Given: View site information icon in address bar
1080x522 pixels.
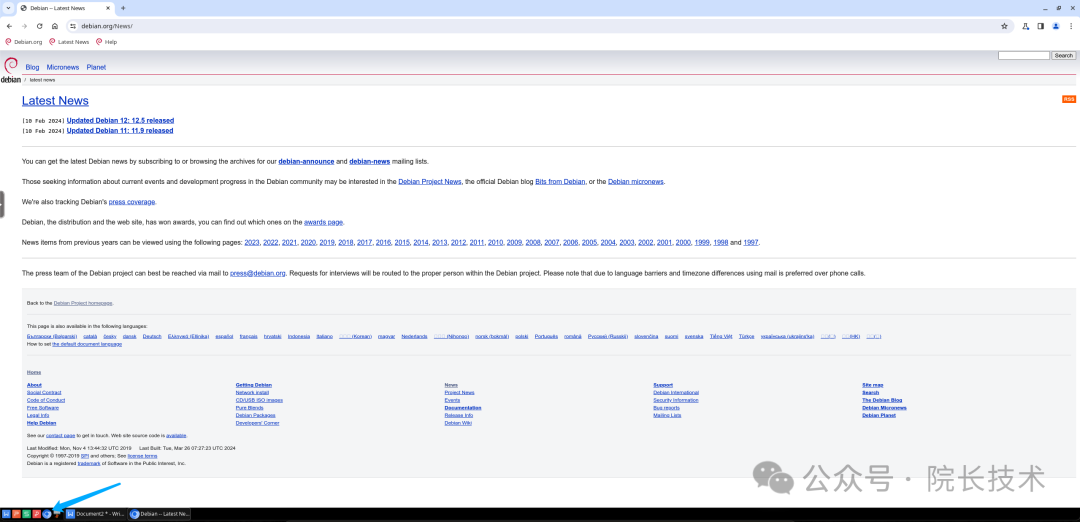Looking at the screenshot, I should (72, 26).
